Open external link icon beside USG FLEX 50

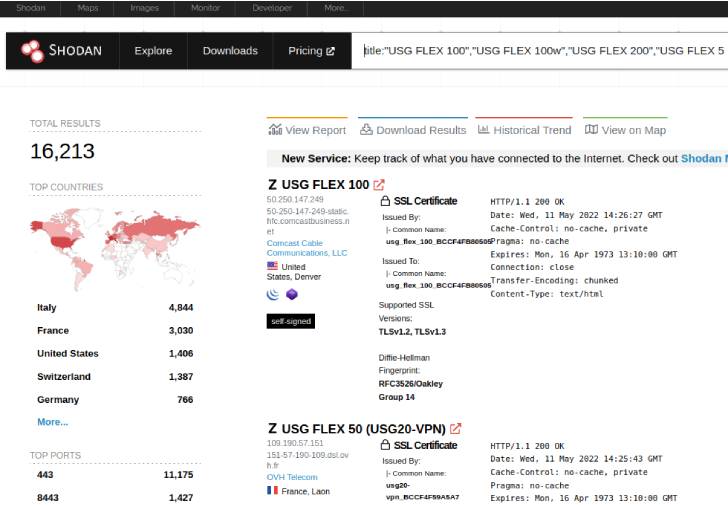(x=455, y=428)
